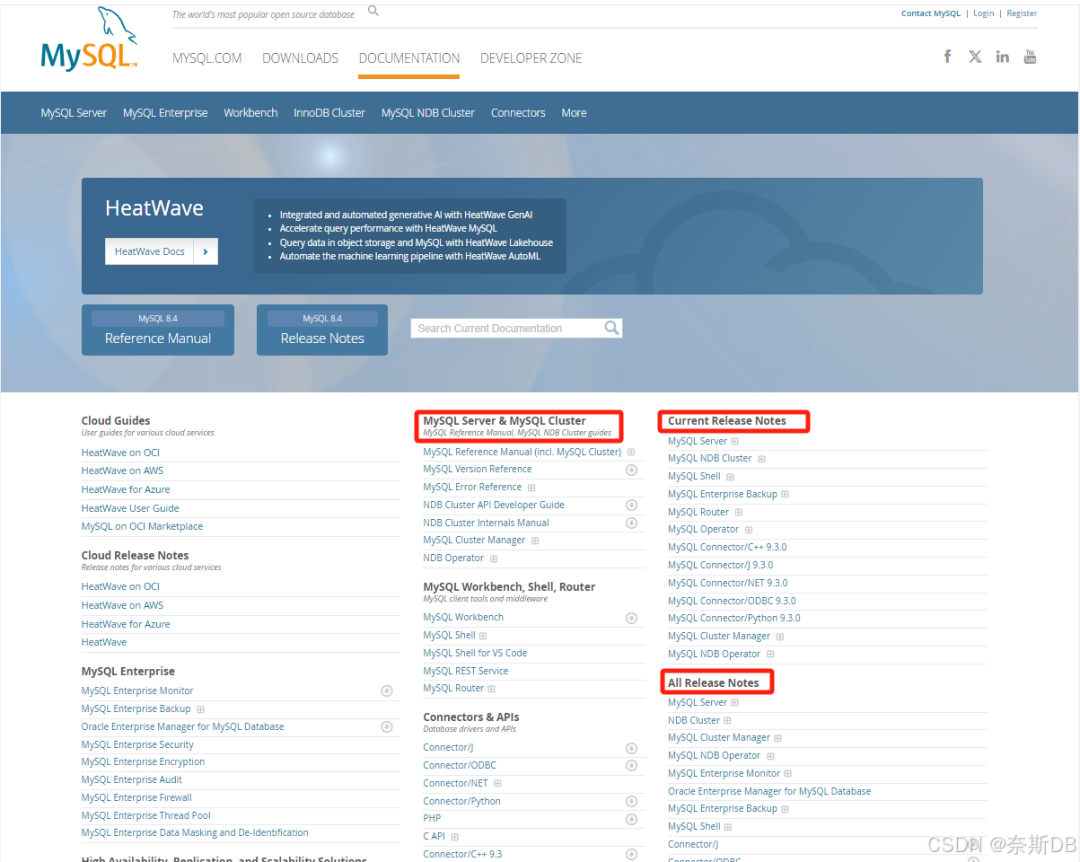Expand NDB Operator plus icon

click(x=494, y=559)
